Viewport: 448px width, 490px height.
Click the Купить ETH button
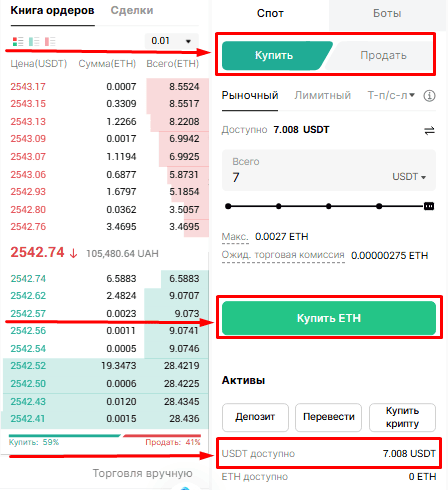click(x=329, y=318)
